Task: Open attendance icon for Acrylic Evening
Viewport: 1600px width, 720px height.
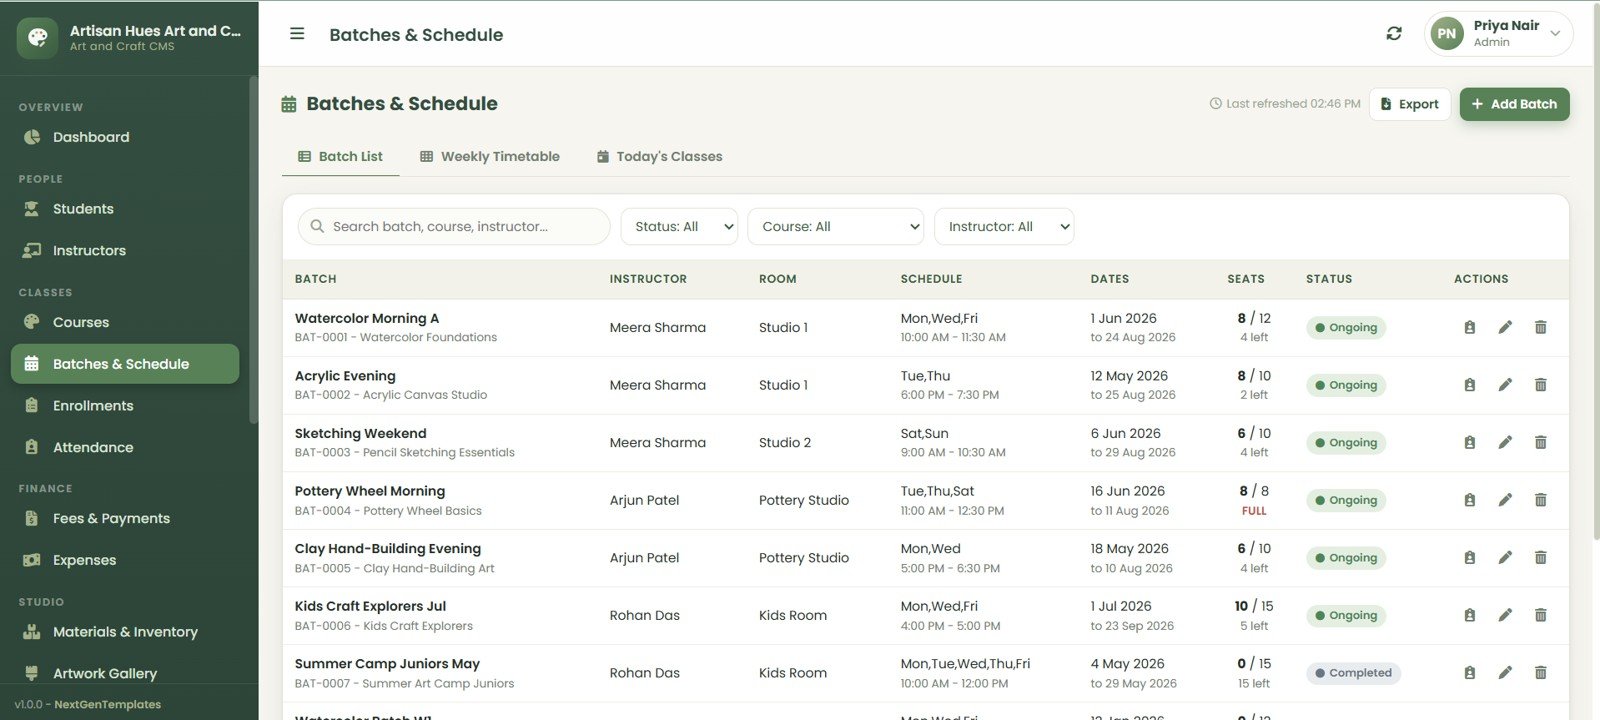Action: (x=1469, y=385)
